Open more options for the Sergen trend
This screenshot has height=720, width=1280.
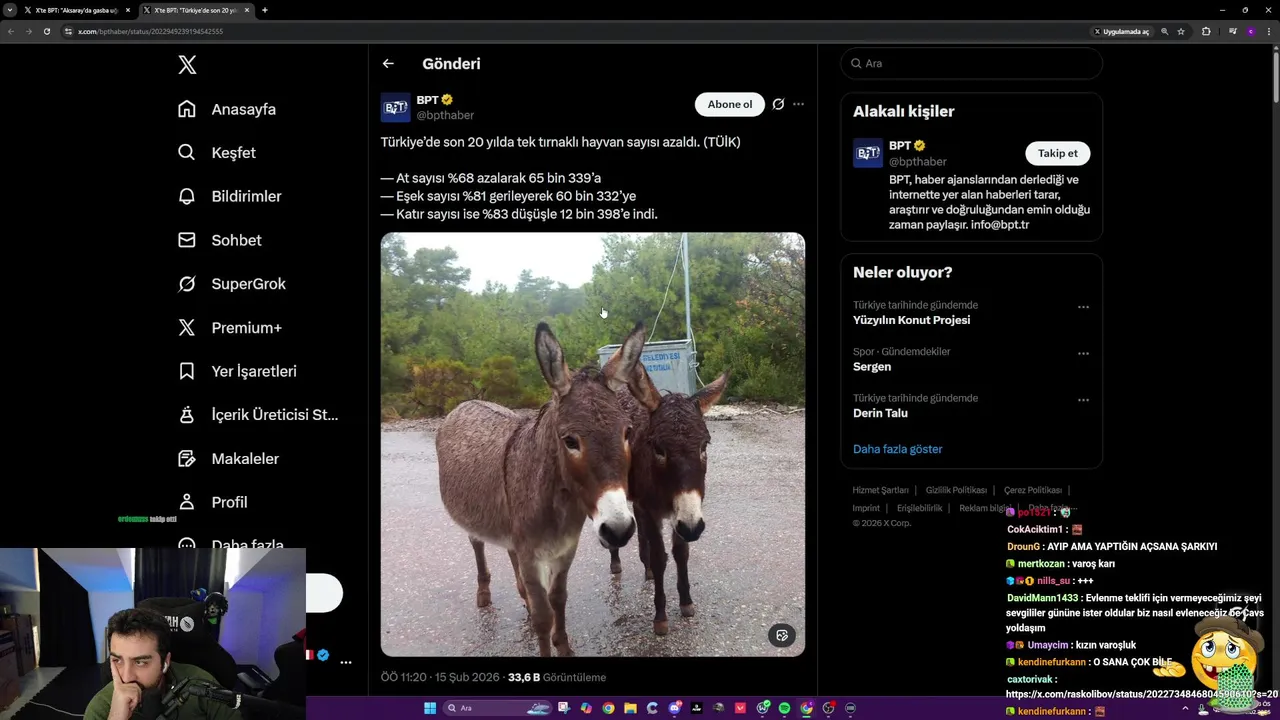(1083, 353)
